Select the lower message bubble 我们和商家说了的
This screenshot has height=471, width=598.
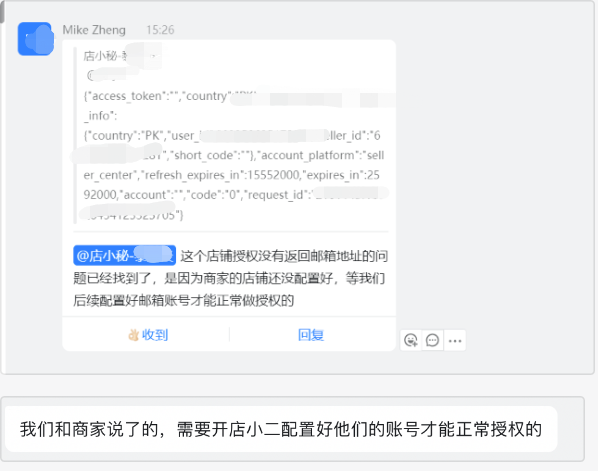[281, 429]
